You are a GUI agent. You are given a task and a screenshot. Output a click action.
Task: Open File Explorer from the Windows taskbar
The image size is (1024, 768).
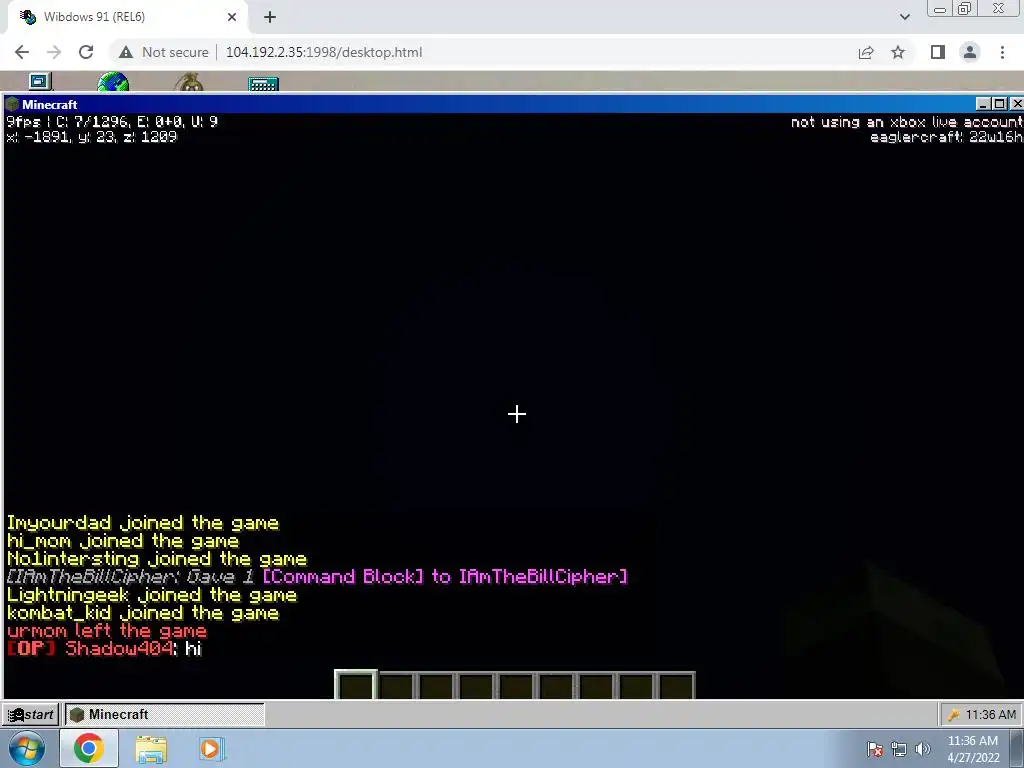pos(151,749)
